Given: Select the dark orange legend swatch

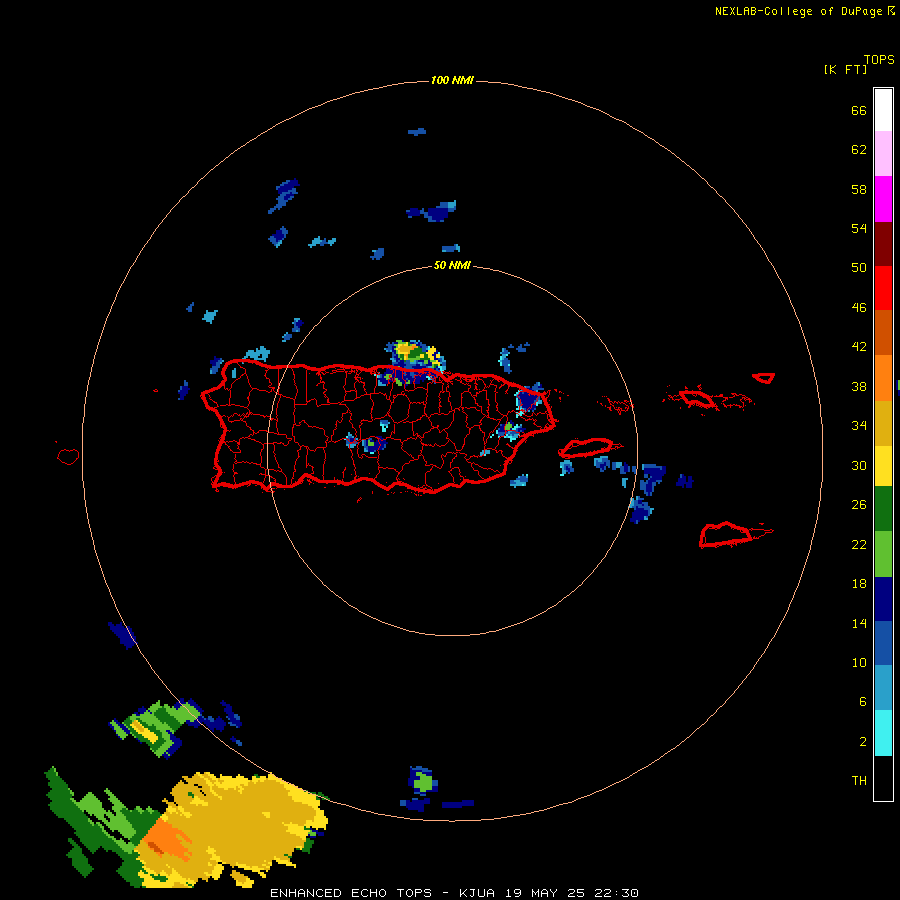Looking at the screenshot, I should pyautogui.click(x=883, y=332).
